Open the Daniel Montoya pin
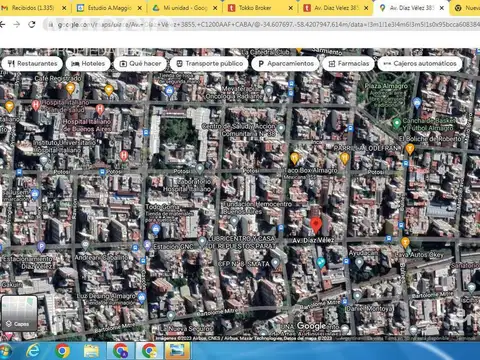The image size is (480, 360). (x=357, y=296)
